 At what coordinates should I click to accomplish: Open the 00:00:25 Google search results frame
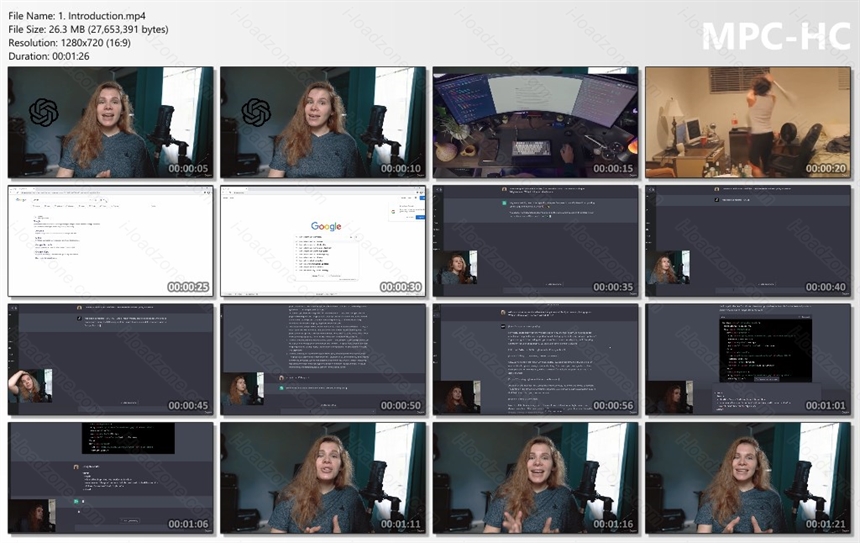pos(110,241)
